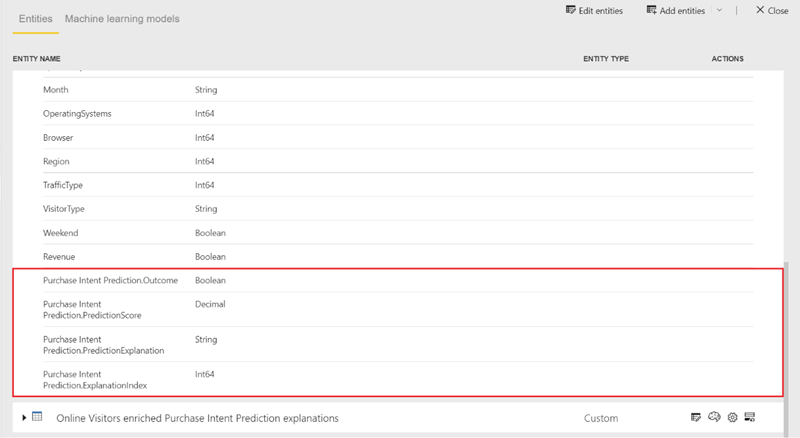Click the ENTITY NAME column header

pyautogui.click(x=37, y=59)
